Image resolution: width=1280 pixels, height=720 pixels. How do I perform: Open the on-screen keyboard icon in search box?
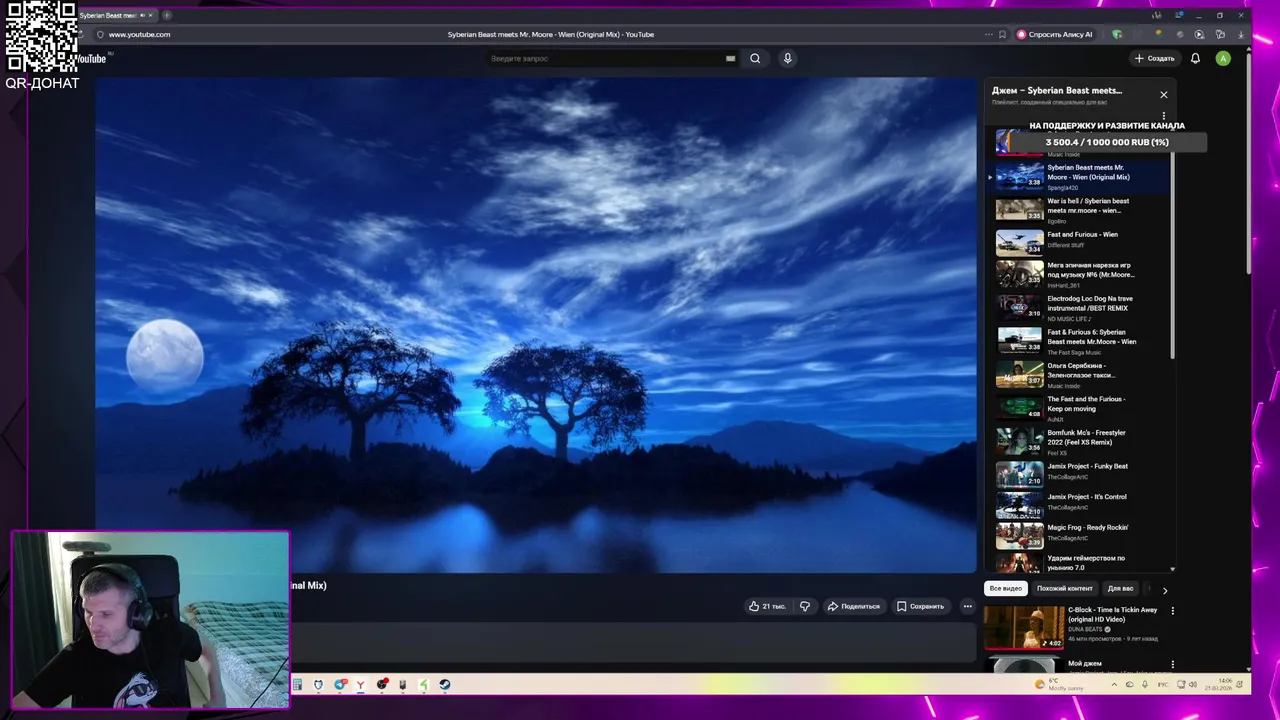(x=730, y=58)
